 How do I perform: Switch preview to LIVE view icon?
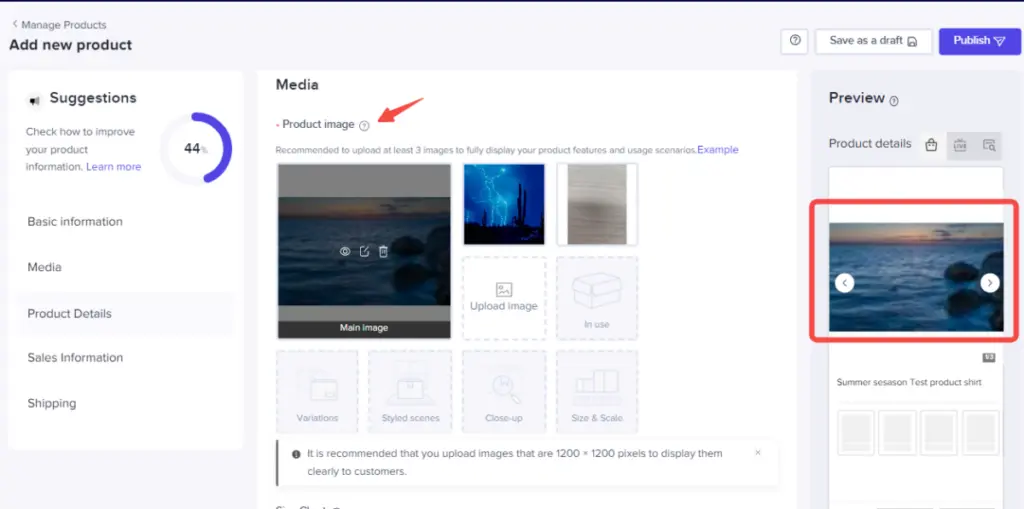tap(960, 145)
